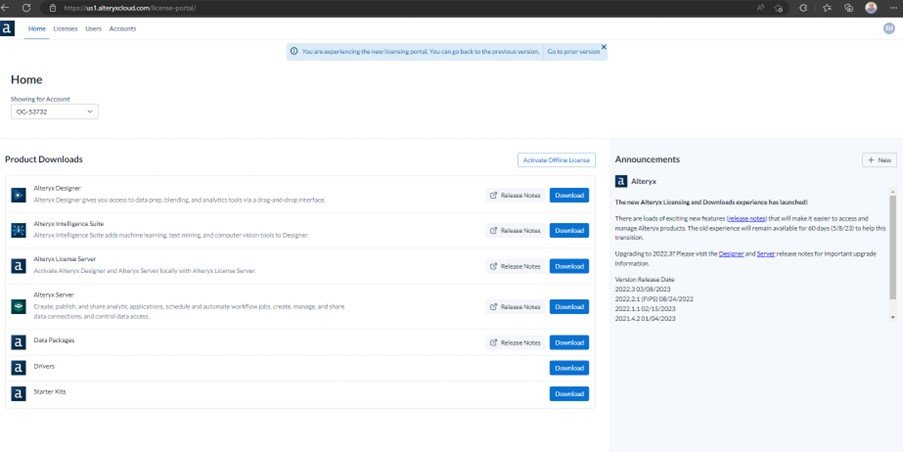903x452 pixels.
Task: Click the Starter Kits product icon
Action: (x=18, y=394)
